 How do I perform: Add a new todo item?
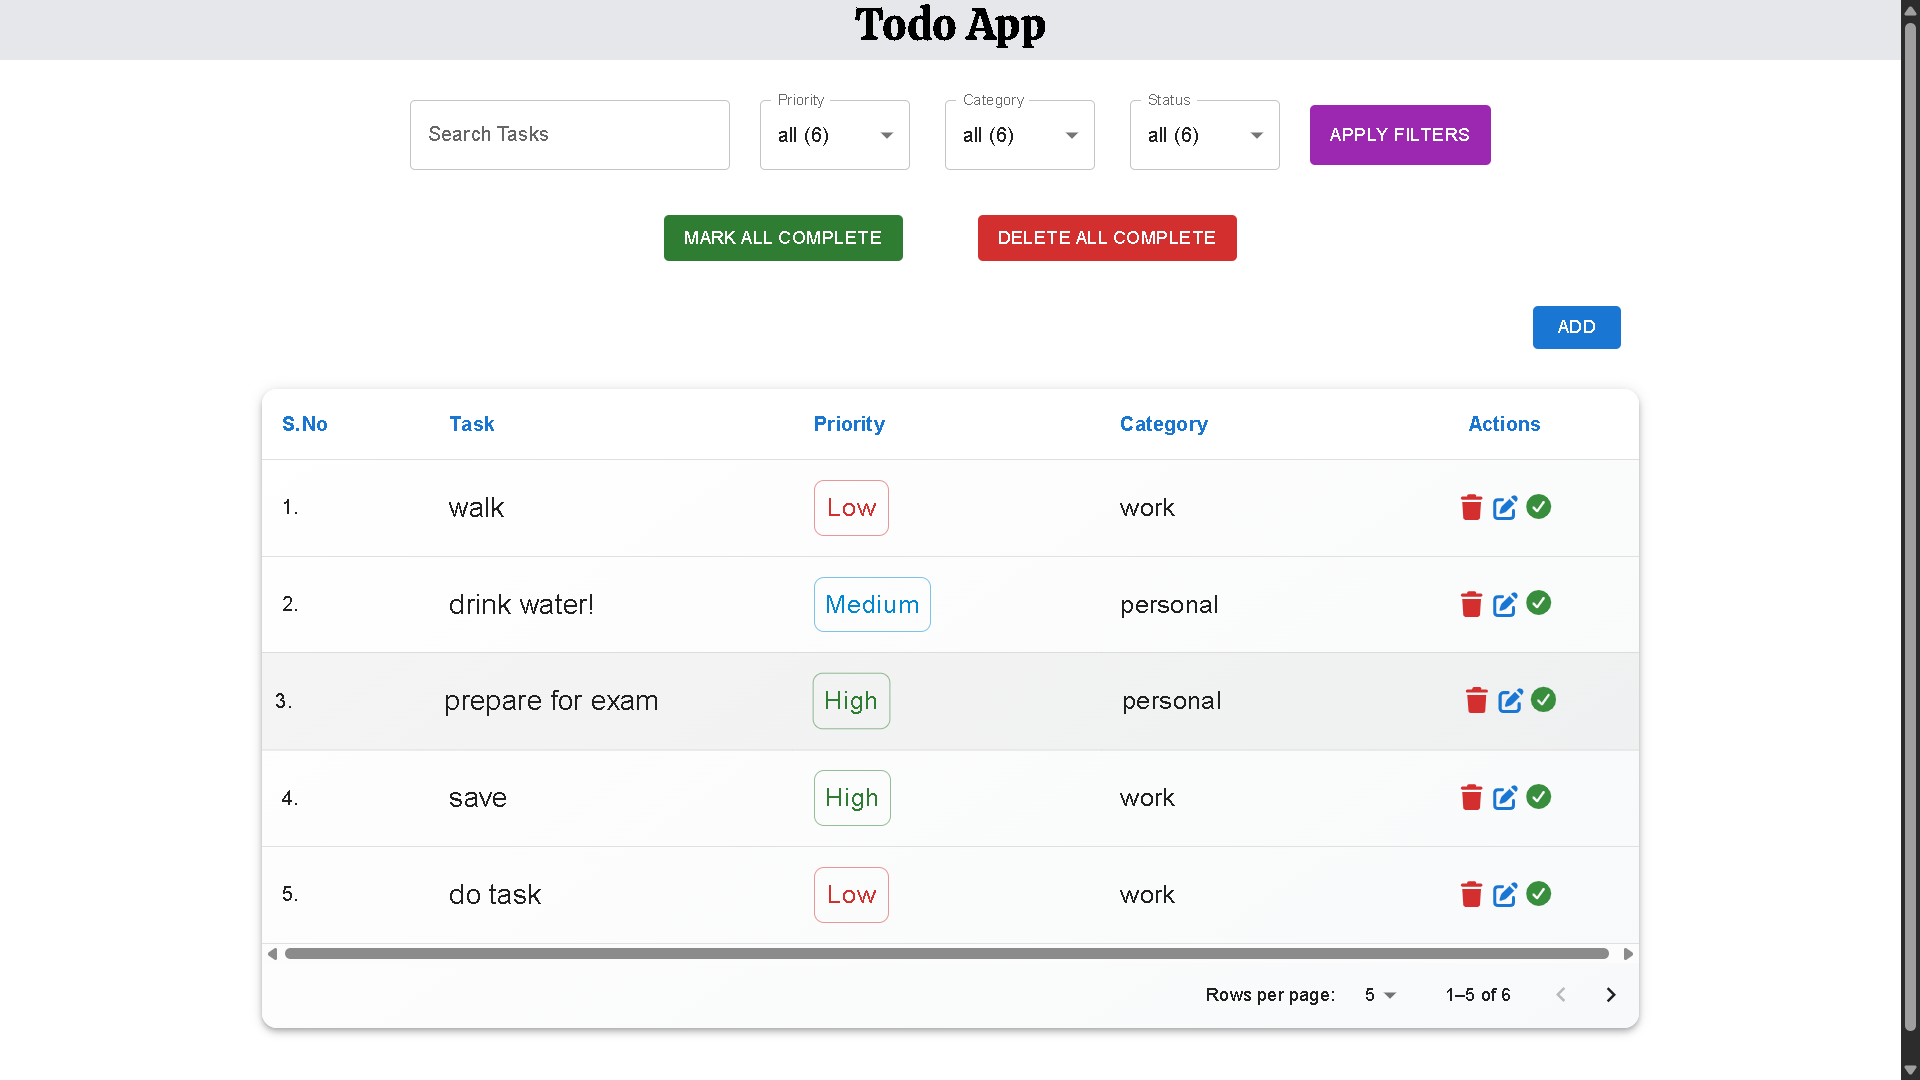[x=1576, y=327]
